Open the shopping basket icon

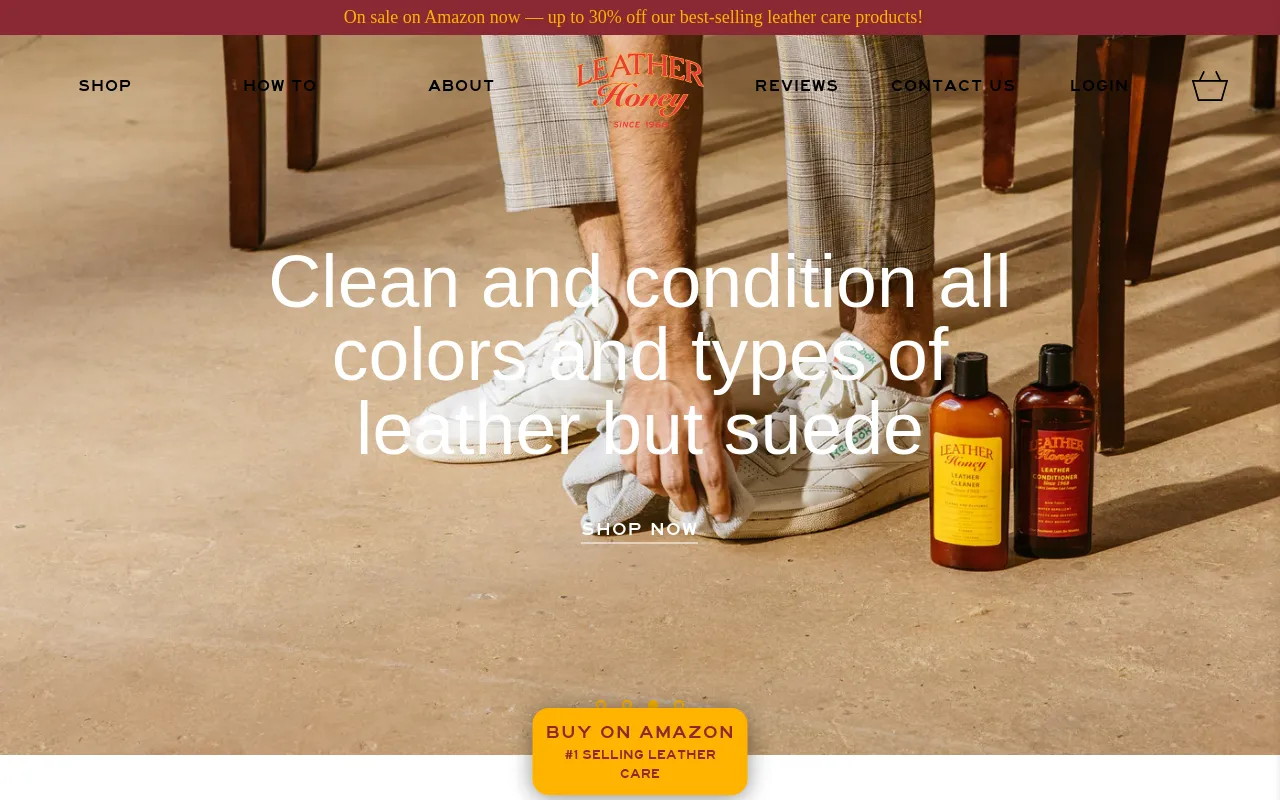pyautogui.click(x=1210, y=86)
